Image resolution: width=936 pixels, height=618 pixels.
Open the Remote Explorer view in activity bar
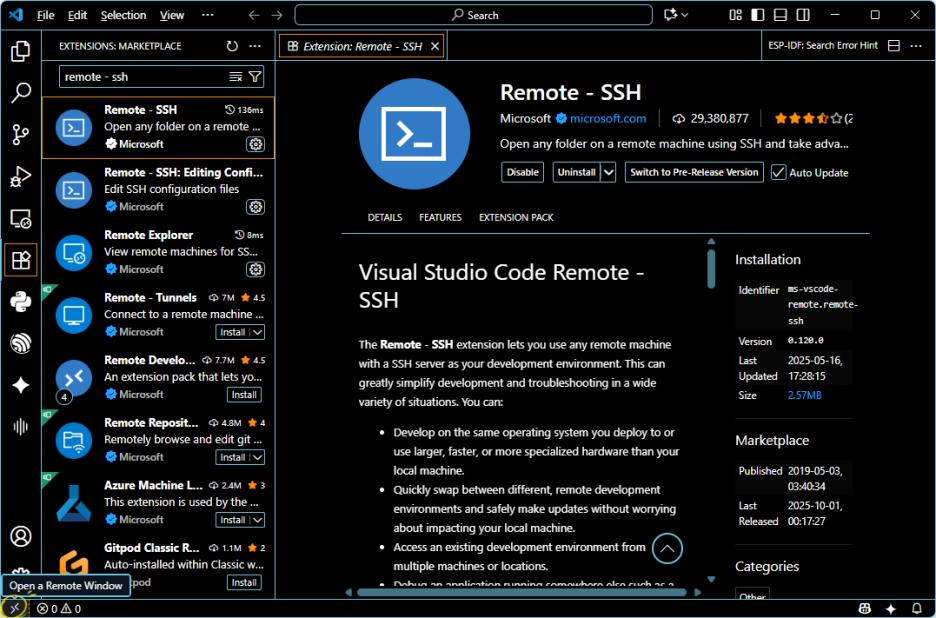click(21, 219)
